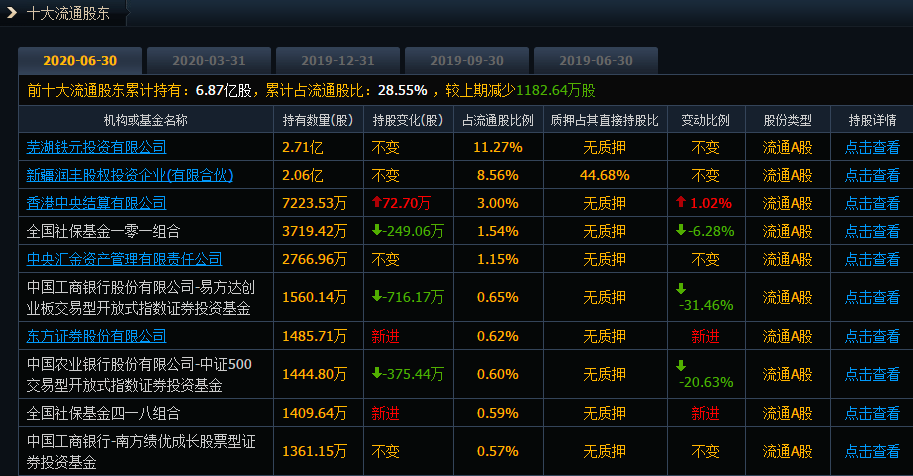
Task: Open 芜湖铁元投资有限公司 link
Action: coord(97,147)
